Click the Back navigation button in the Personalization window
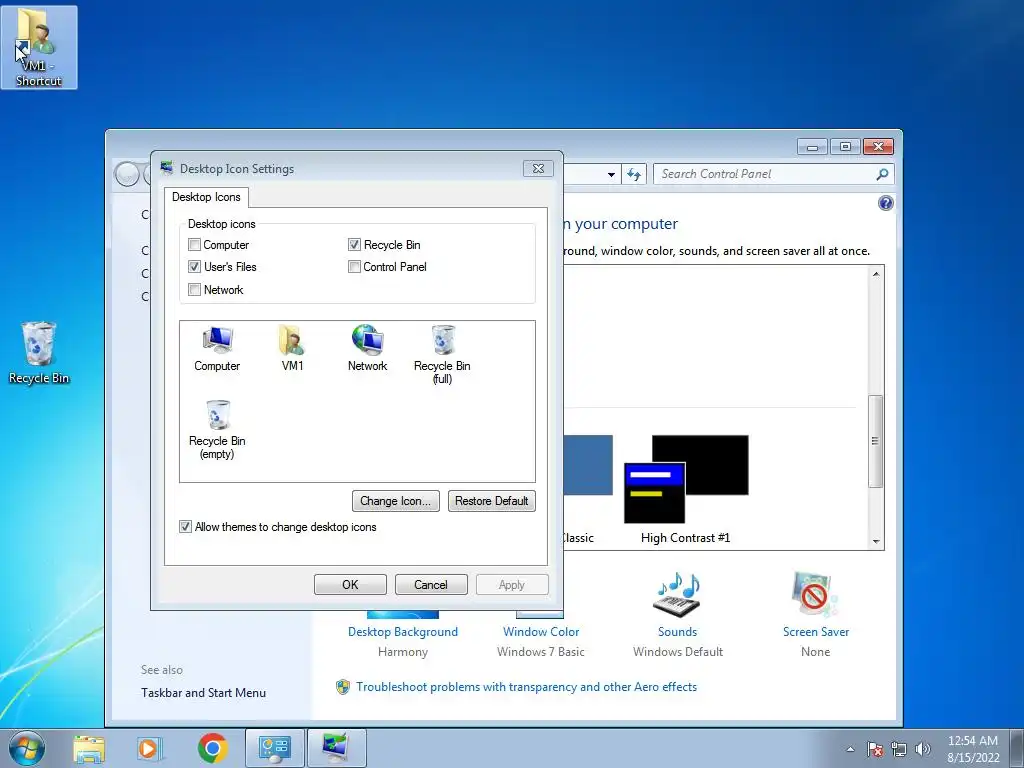The height and width of the screenshot is (768, 1024). click(x=127, y=174)
